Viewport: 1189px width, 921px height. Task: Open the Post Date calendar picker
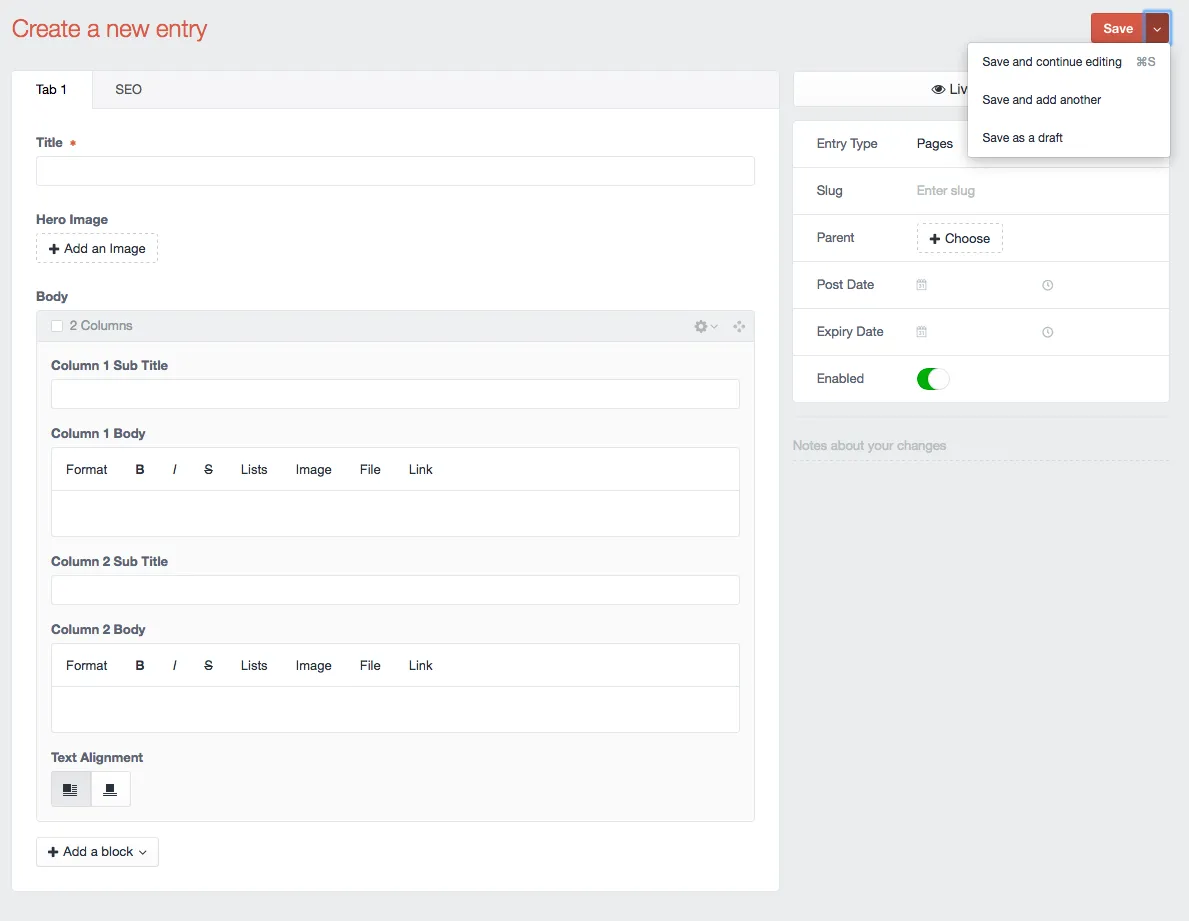coord(921,285)
